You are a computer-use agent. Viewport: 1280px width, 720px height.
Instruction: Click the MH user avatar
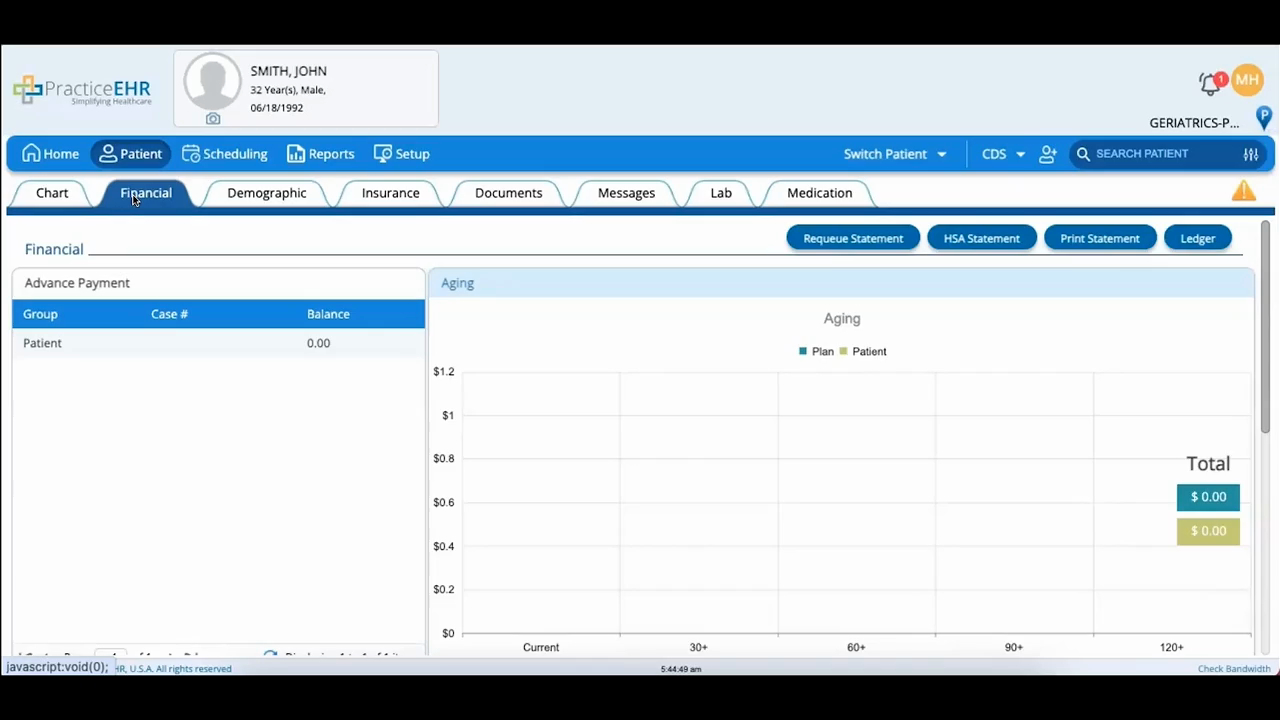(x=1247, y=80)
